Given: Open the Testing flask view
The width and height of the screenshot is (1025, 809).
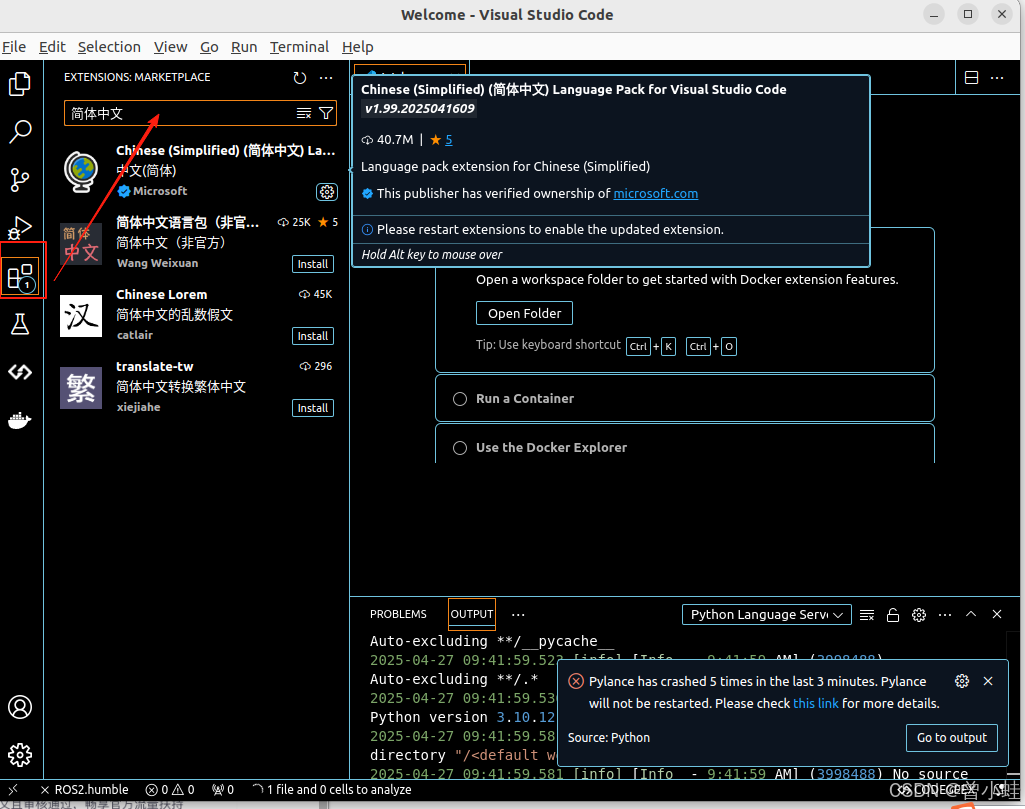Looking at the screenshot, I should [x=20, y=323].
